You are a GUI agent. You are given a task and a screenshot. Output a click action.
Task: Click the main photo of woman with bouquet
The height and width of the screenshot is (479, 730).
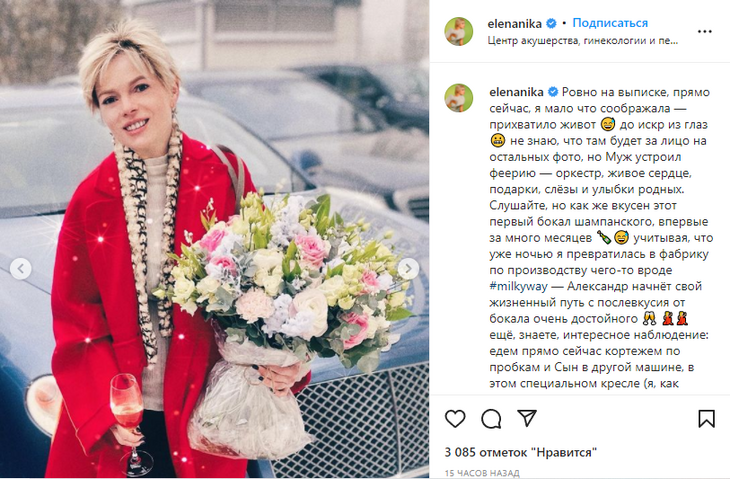pyautogui.click(x=215, y=239)
